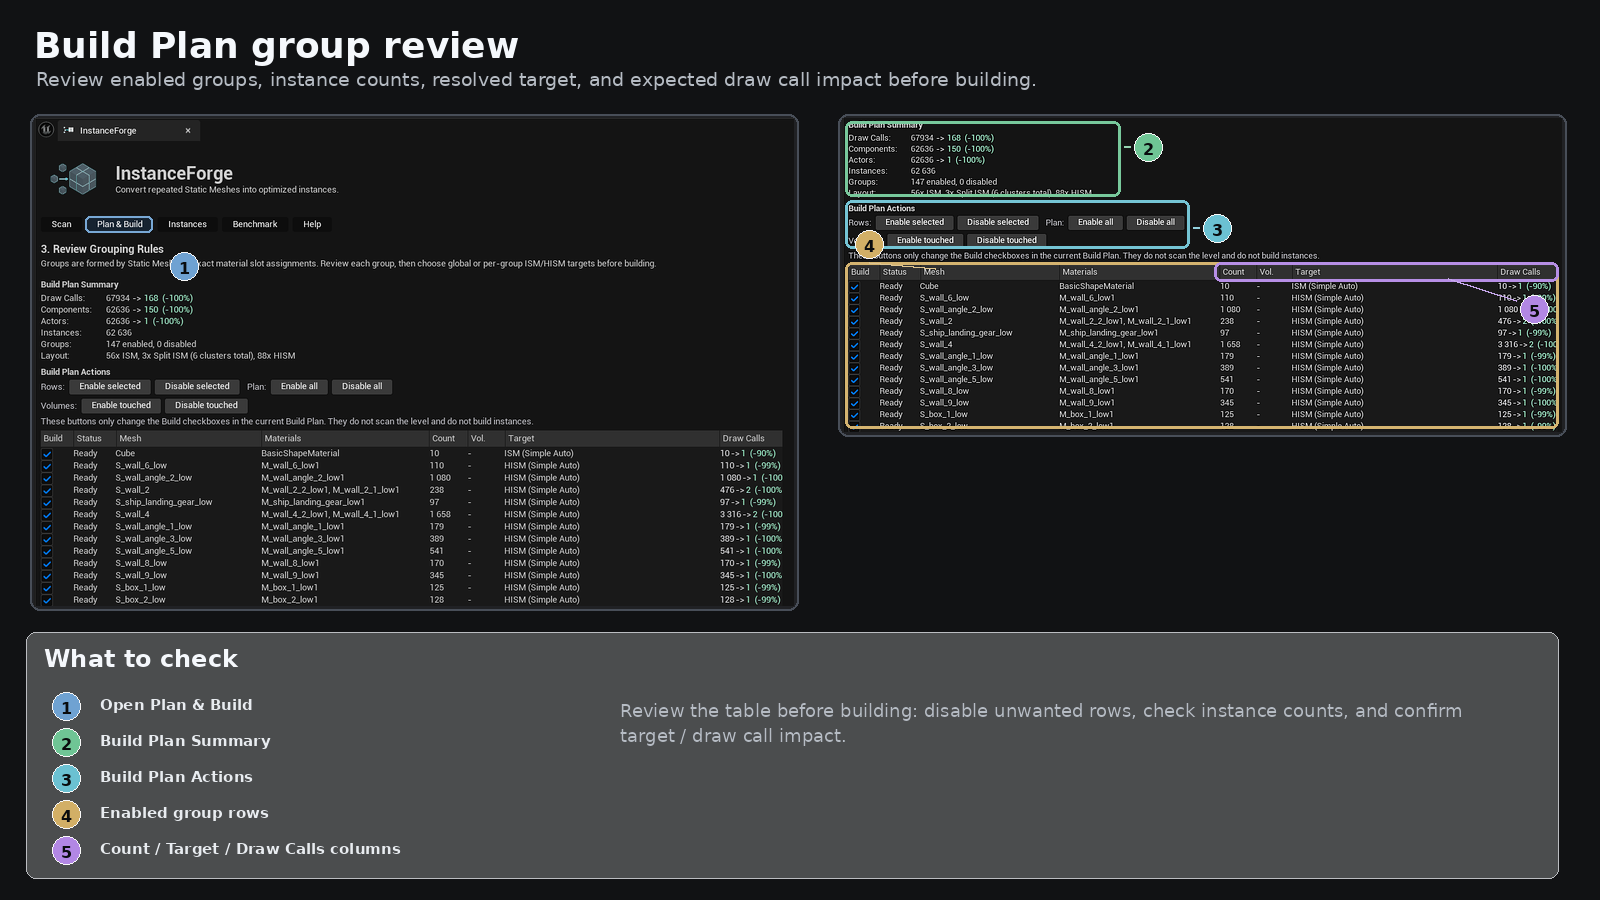Viewport: 1600px width, 900px height.
Task: Toggle Build checkbox for S_wall_2 in left table
Action: tap(47, 490)
